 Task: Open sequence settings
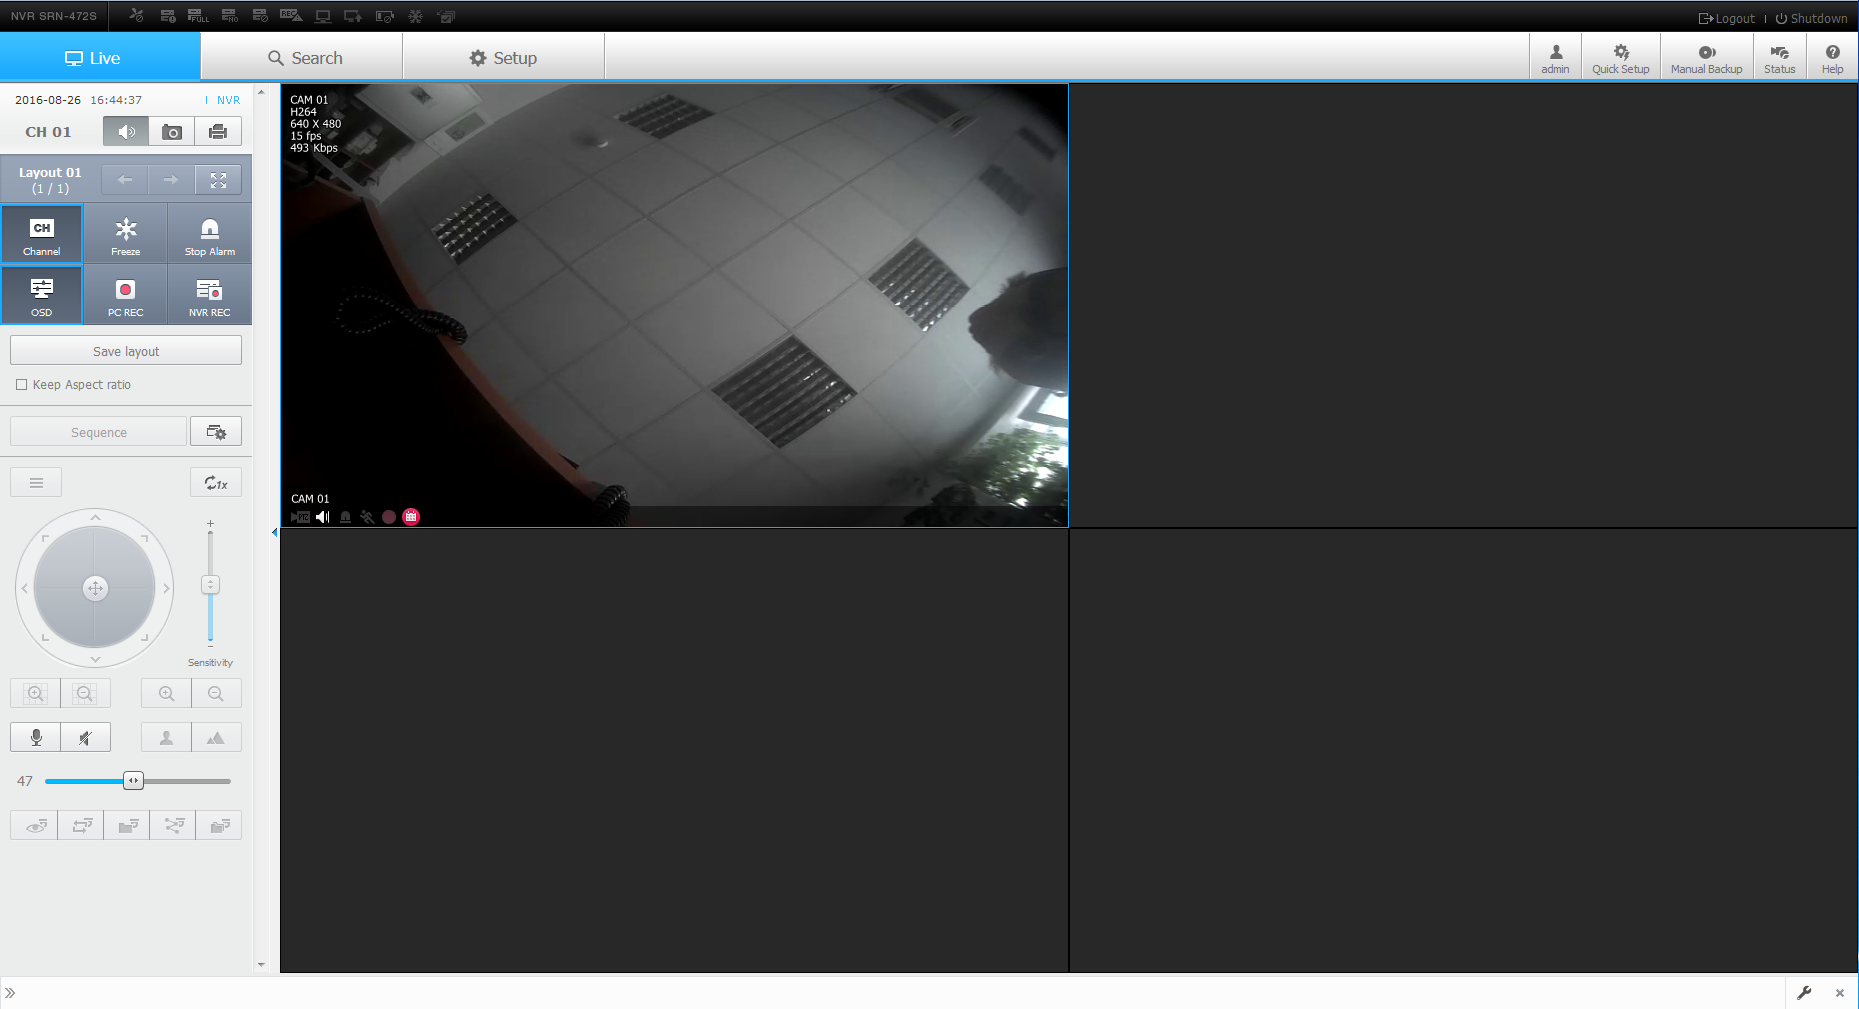tap(216, 432)
